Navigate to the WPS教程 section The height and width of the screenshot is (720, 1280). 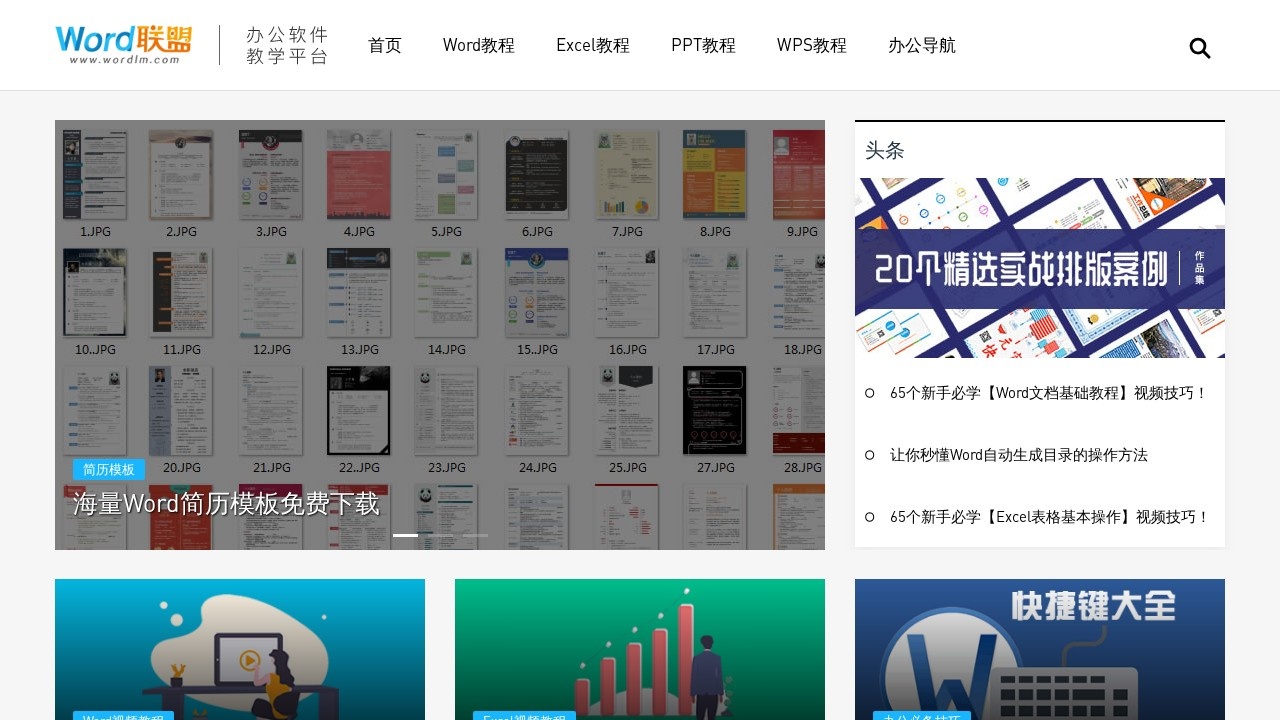812,46
